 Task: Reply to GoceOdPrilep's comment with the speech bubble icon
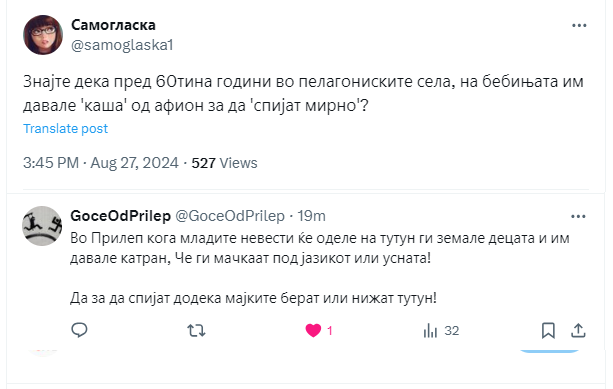(x=79, y=330)
